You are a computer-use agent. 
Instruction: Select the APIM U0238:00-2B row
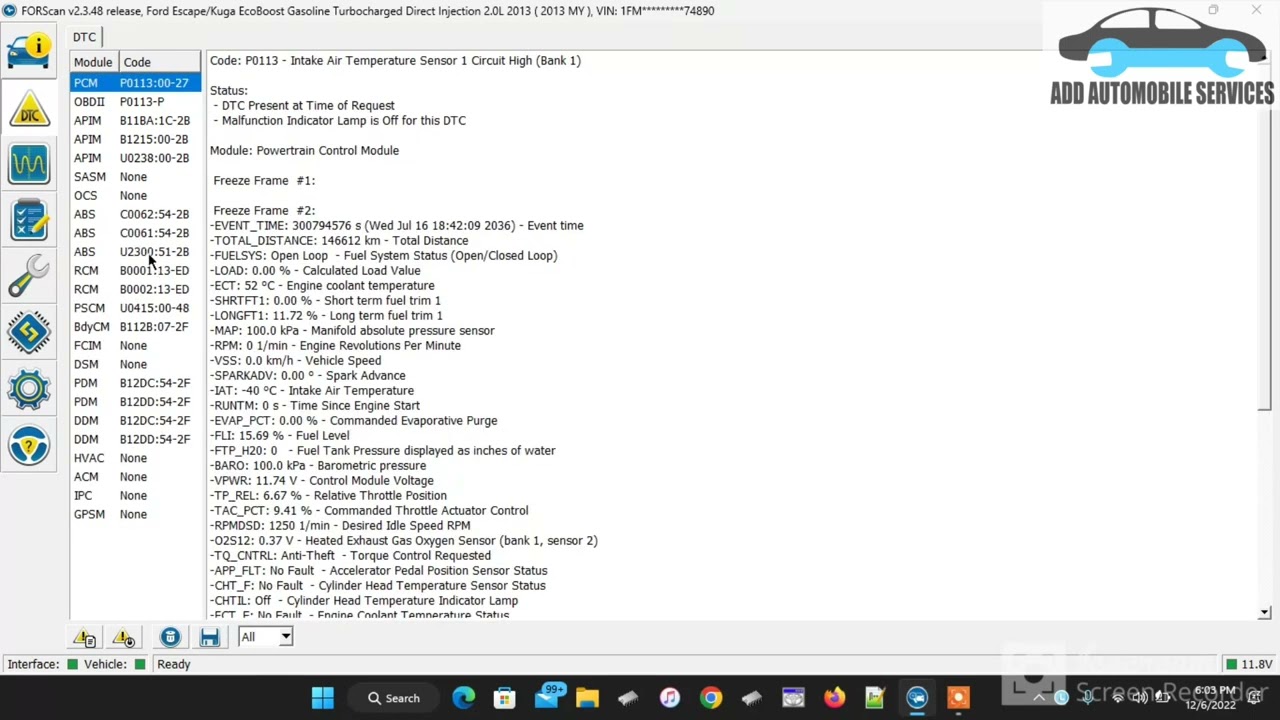(x=135, y=158)
